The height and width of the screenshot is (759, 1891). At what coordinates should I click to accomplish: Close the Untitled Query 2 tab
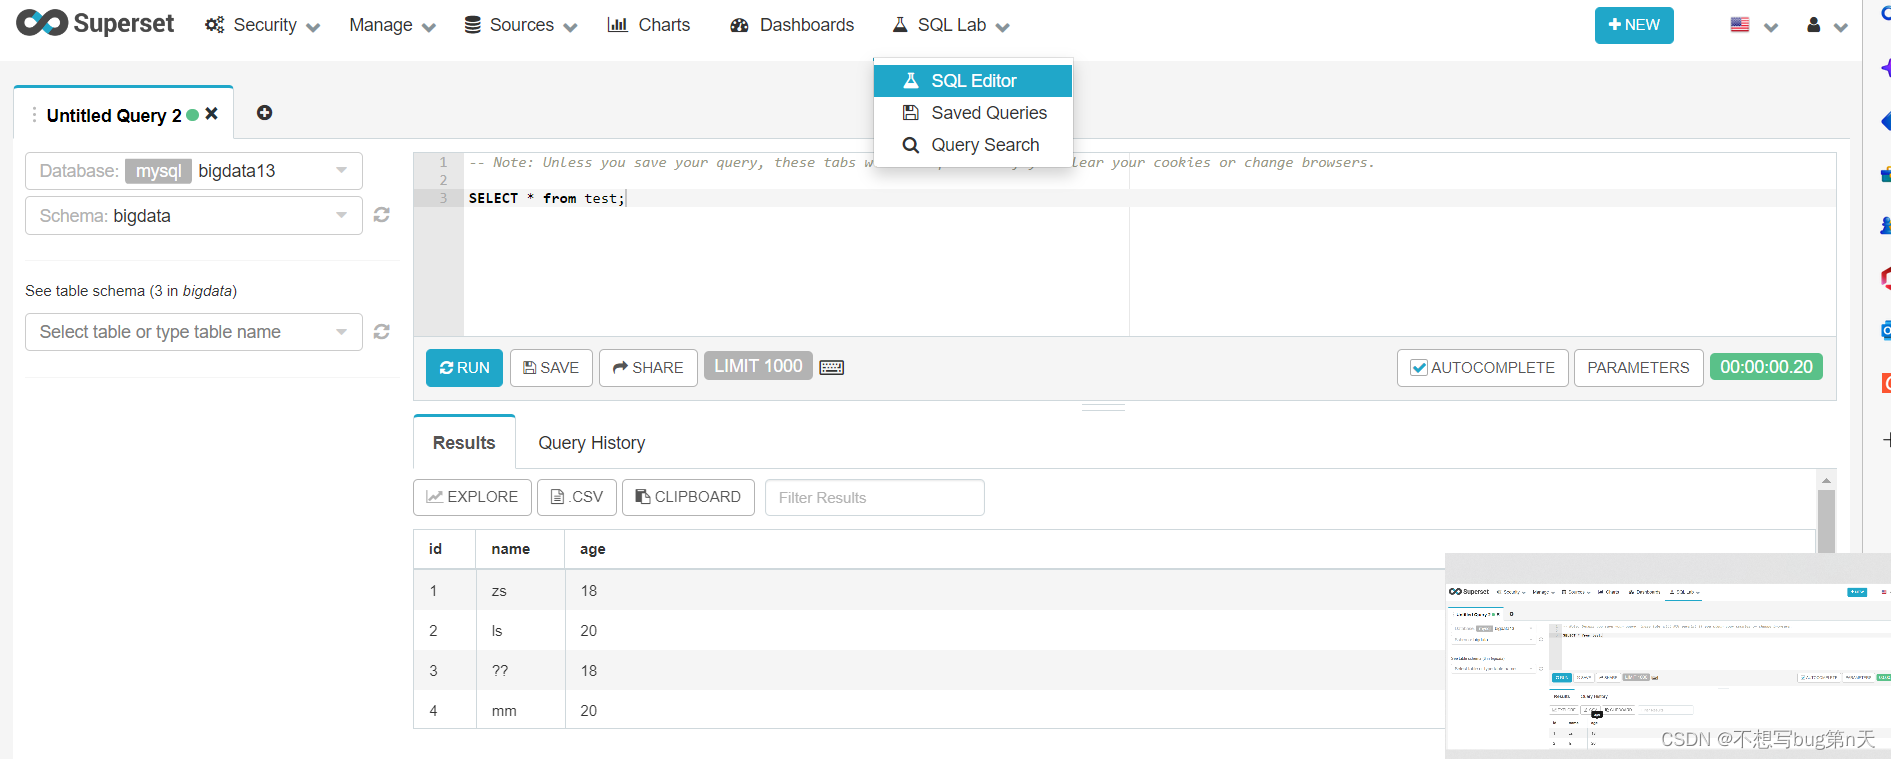[x=212, y=114]
